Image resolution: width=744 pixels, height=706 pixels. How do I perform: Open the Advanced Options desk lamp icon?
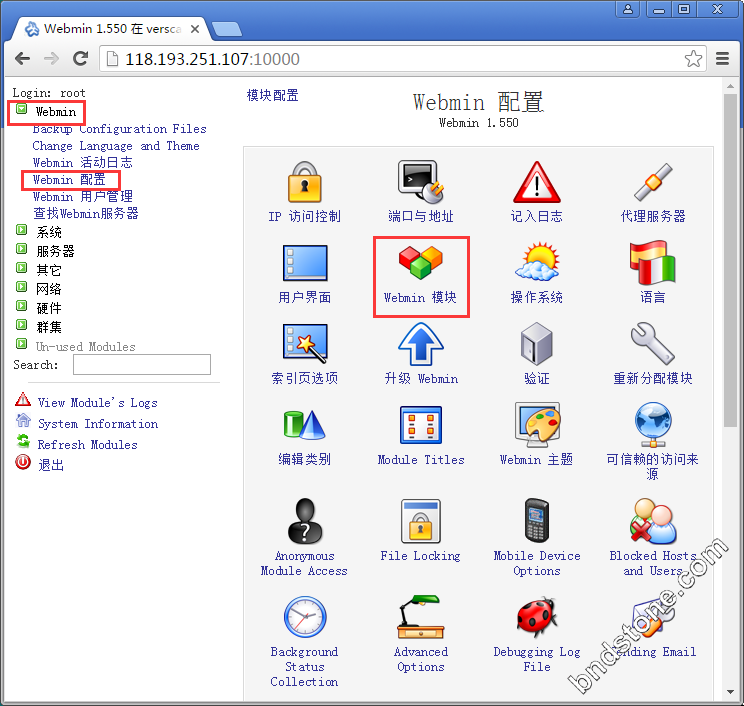pyautogui.click(x=420, y=617)
